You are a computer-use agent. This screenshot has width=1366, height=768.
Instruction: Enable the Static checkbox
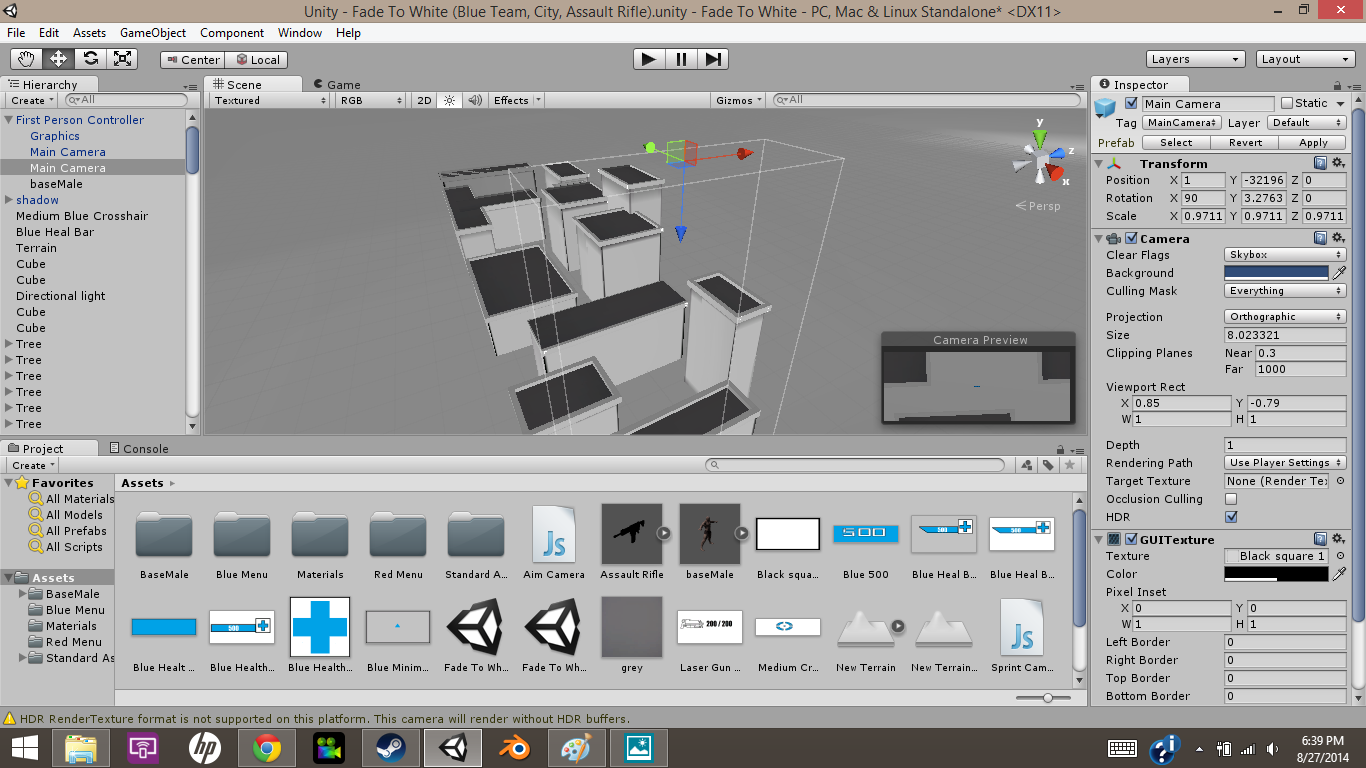tap(1286, 103)
